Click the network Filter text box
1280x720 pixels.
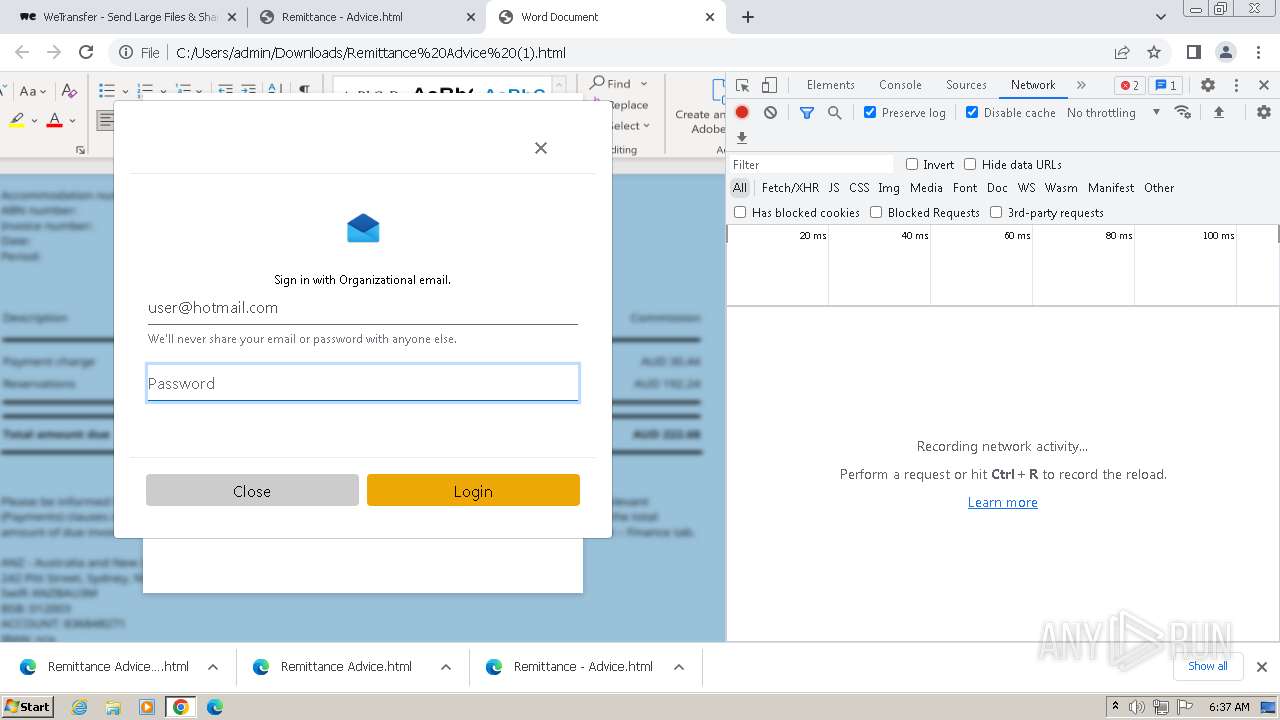click(812, 164)
